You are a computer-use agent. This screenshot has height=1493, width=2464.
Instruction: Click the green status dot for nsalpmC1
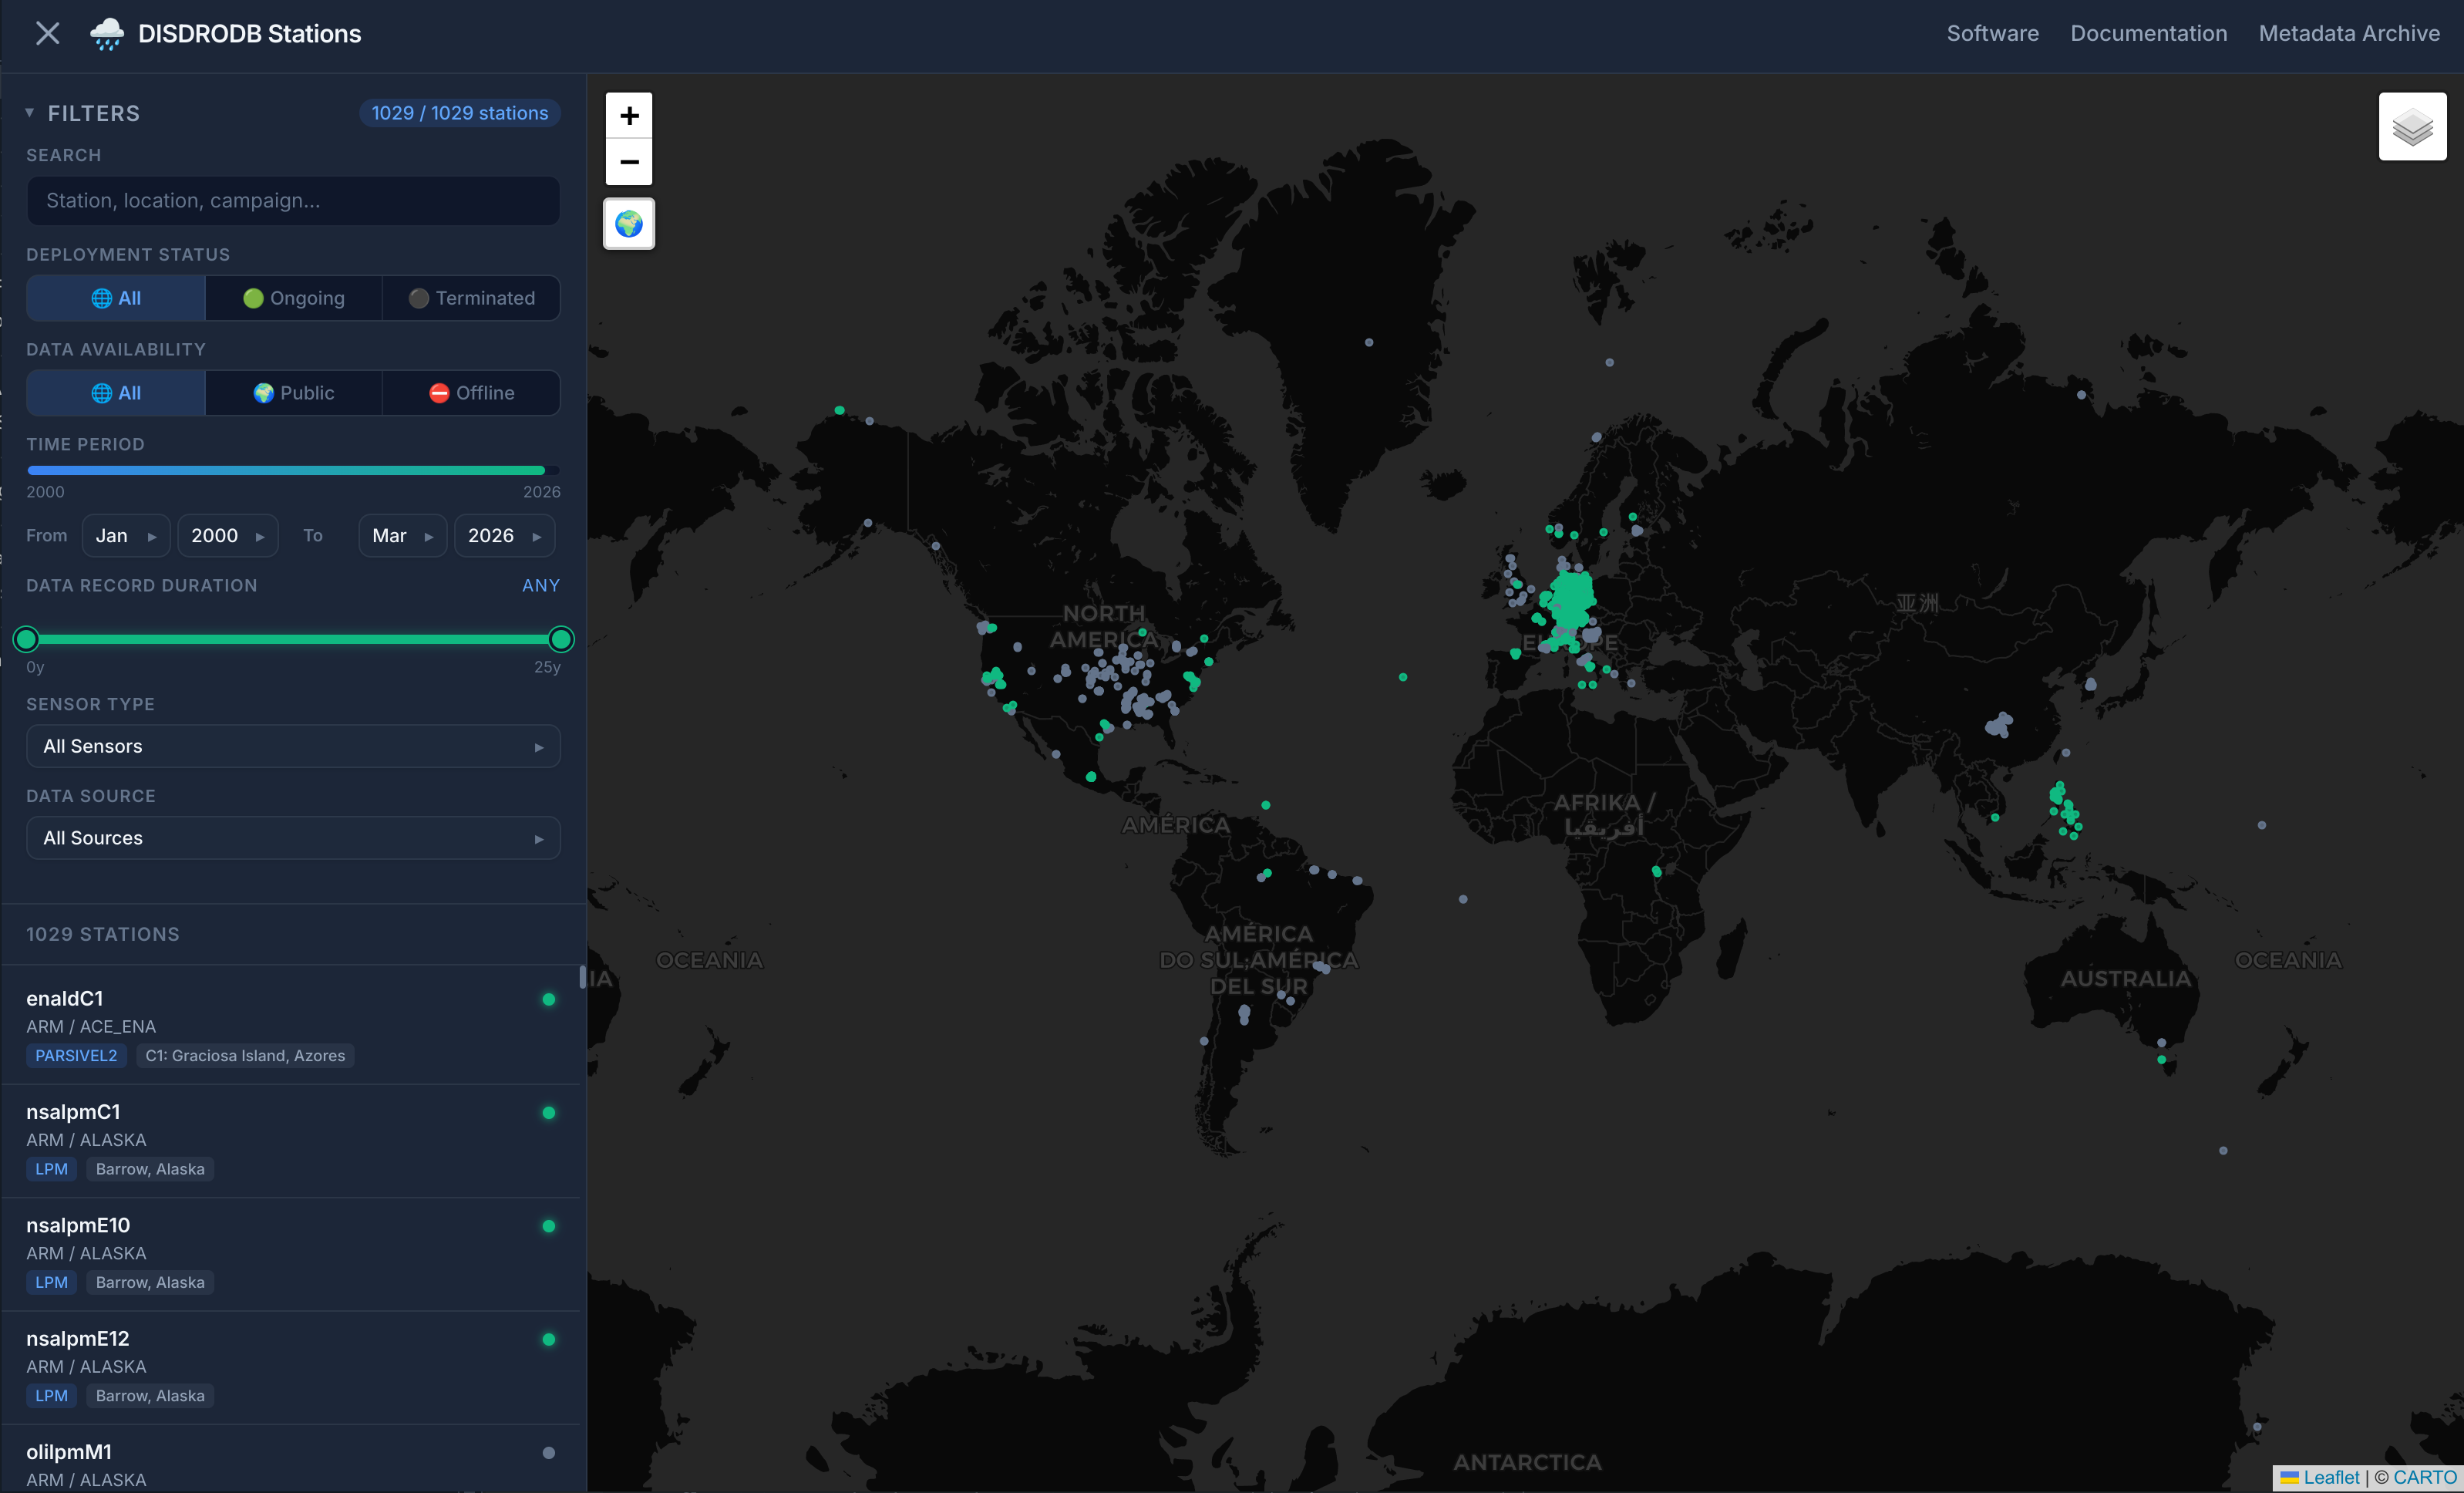(548, 1112)
